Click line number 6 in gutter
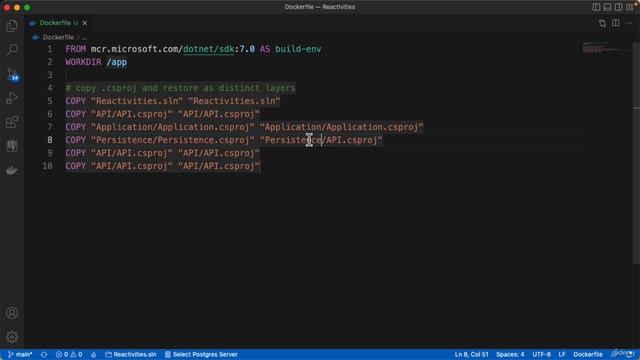The image size is (640, 360). click(x=50, y=114)
